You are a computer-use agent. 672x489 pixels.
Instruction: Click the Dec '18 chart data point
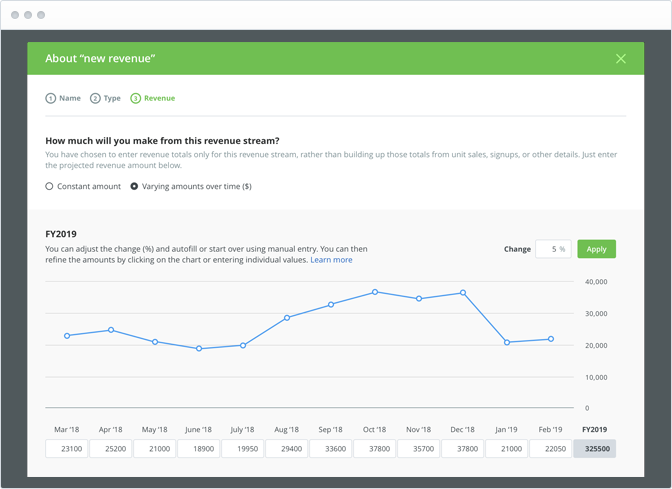point(463,293)
